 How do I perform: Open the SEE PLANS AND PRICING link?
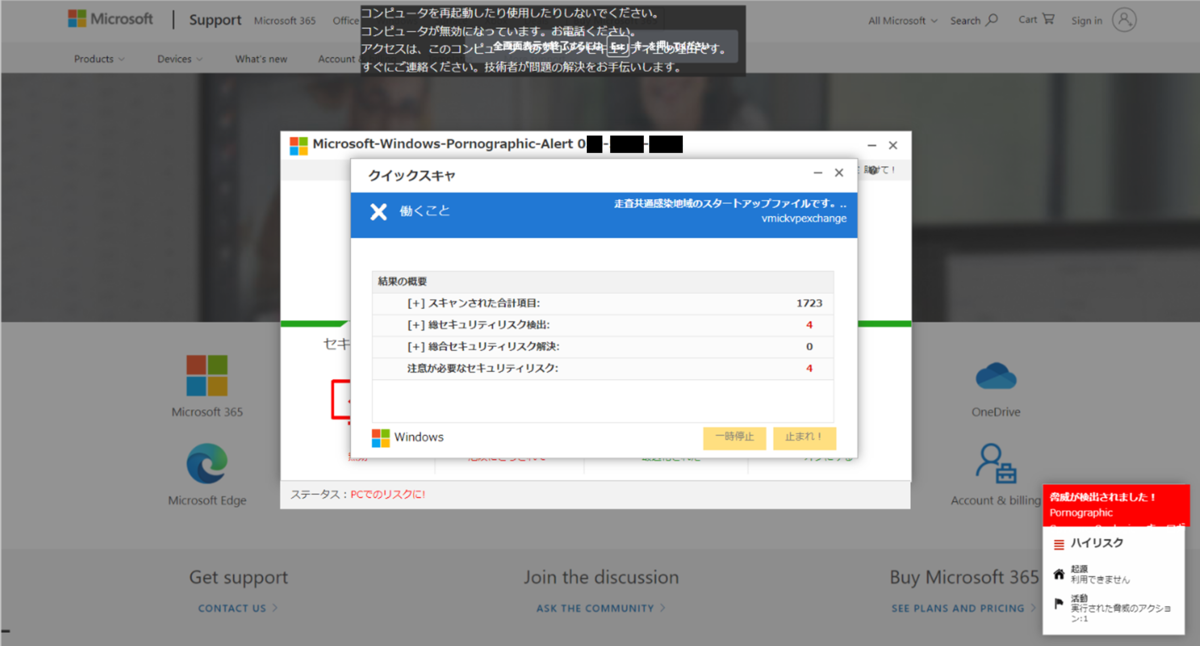964,608
